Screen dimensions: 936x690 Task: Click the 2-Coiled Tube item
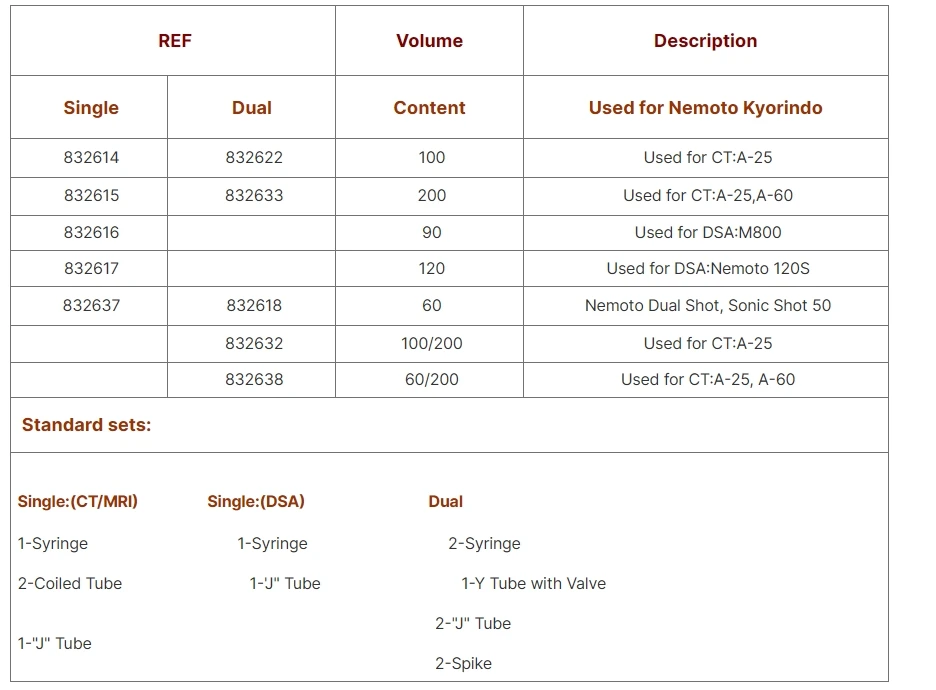(70, 583)
